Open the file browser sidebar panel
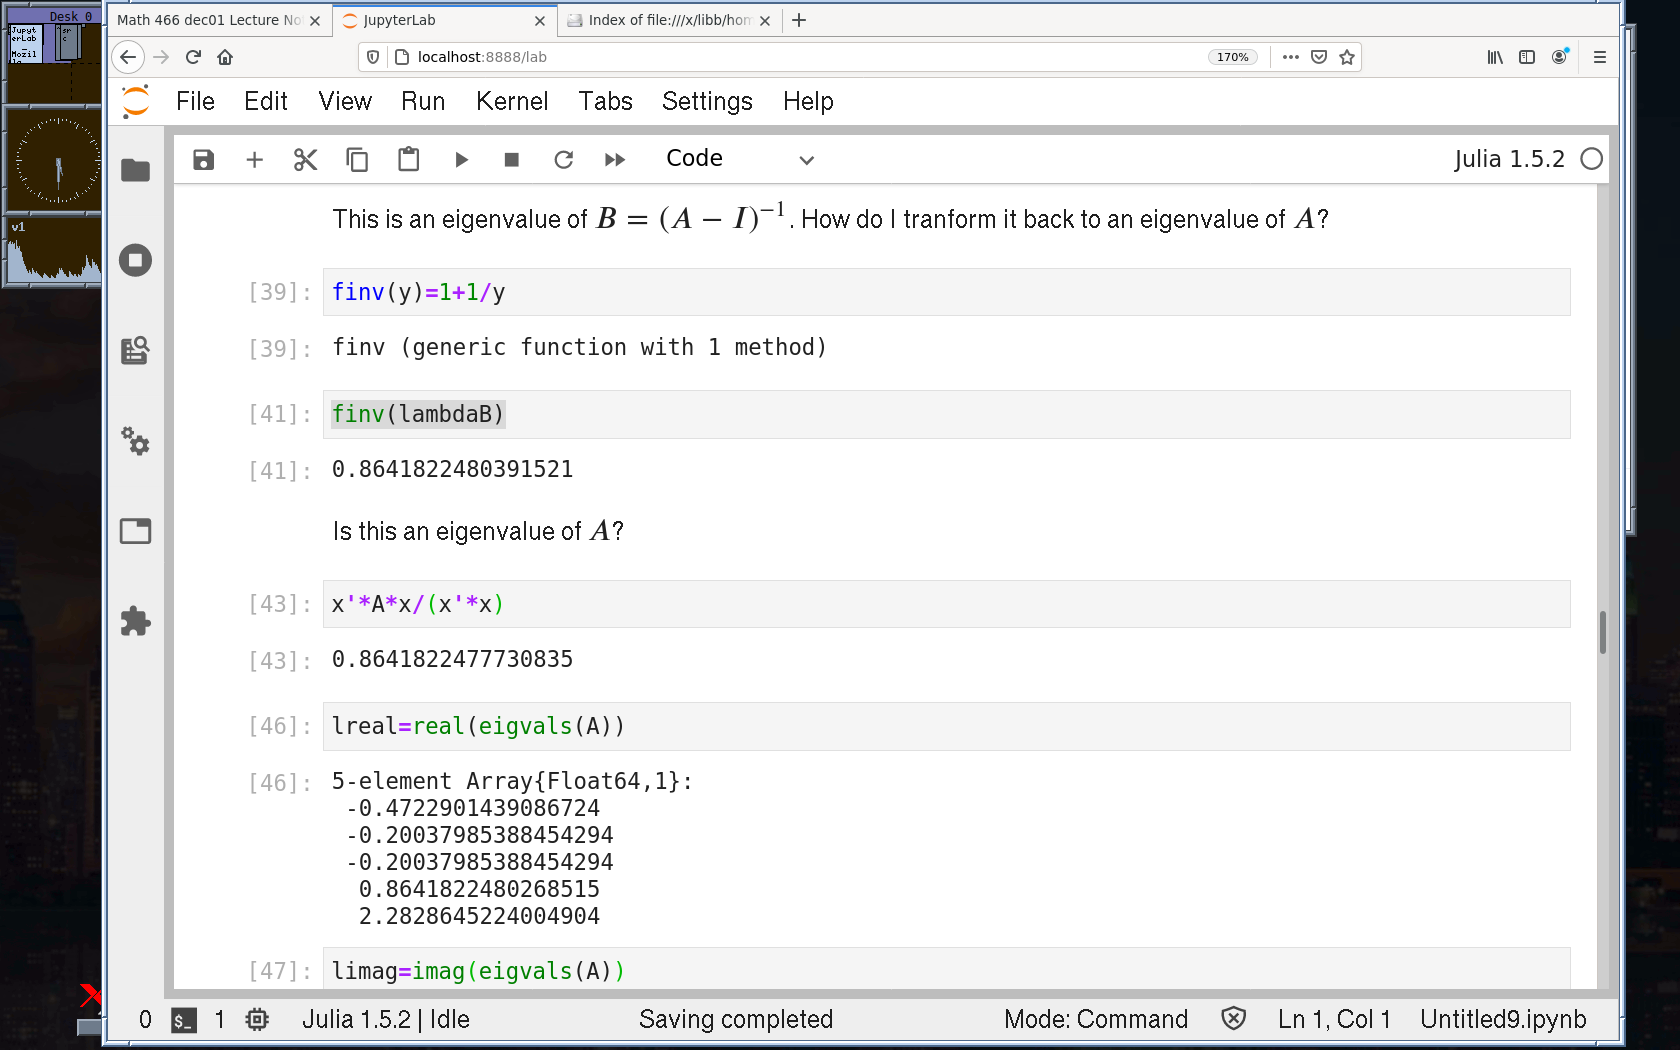The width and height of the screenshot is (1680, 1050). 135,171
